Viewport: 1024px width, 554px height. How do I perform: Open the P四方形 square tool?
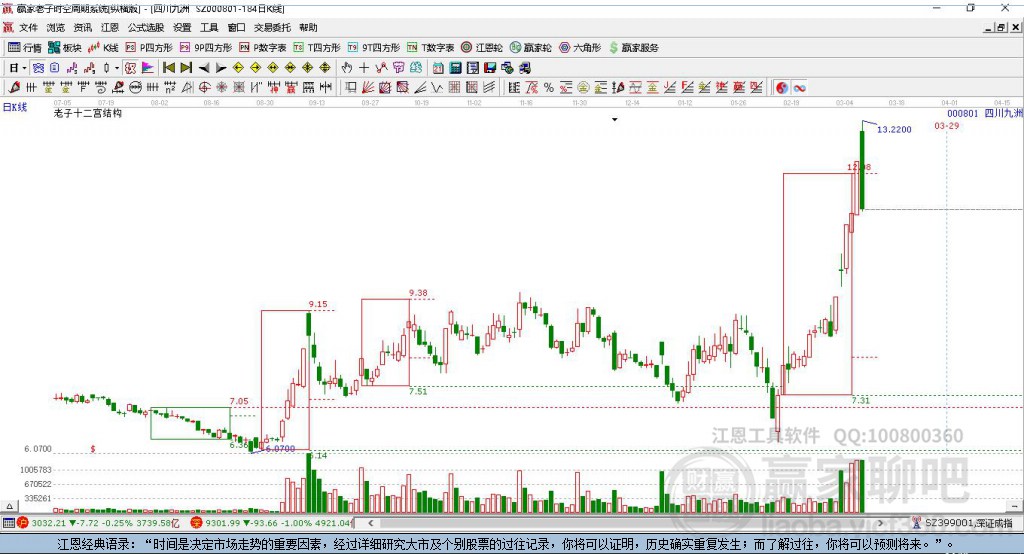point(149,48)
